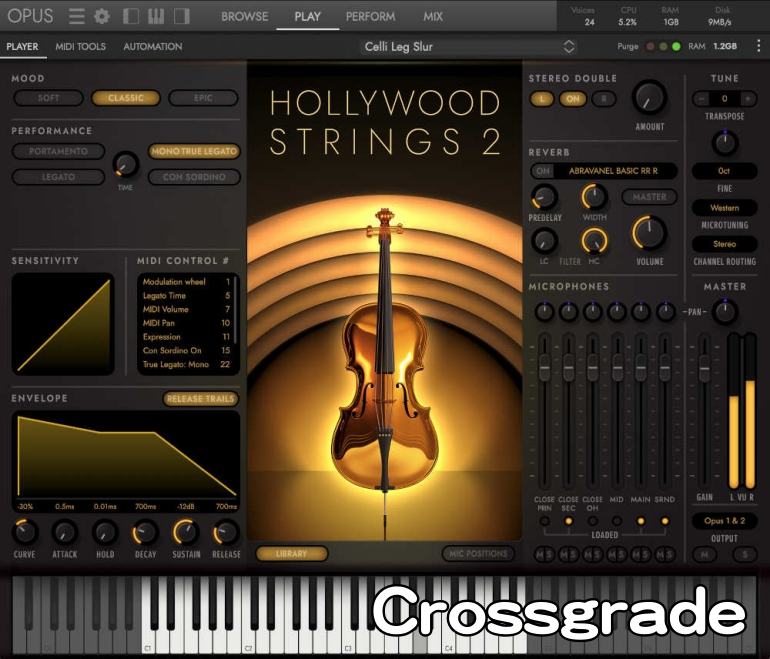This screenshot has height=659, width=770.
Task: Toggle the virtual keyboard panel icon
Action: 156,16
